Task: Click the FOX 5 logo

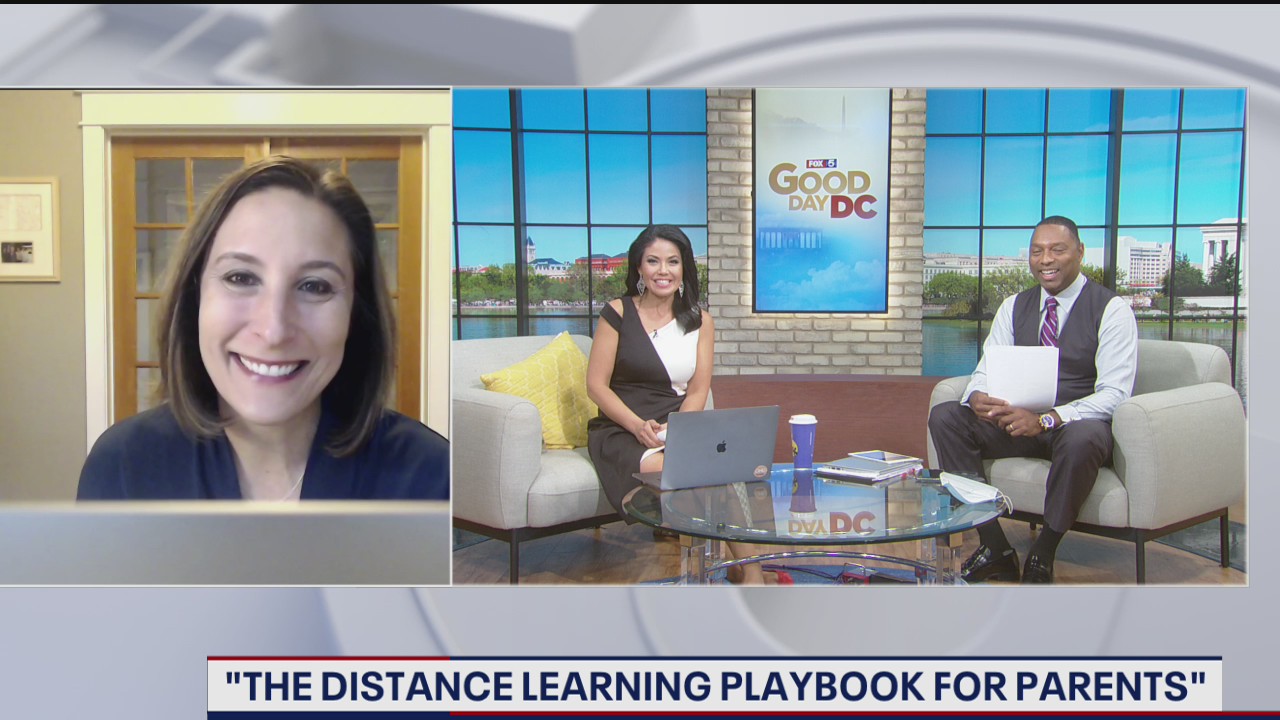Action: click(822, 163)
